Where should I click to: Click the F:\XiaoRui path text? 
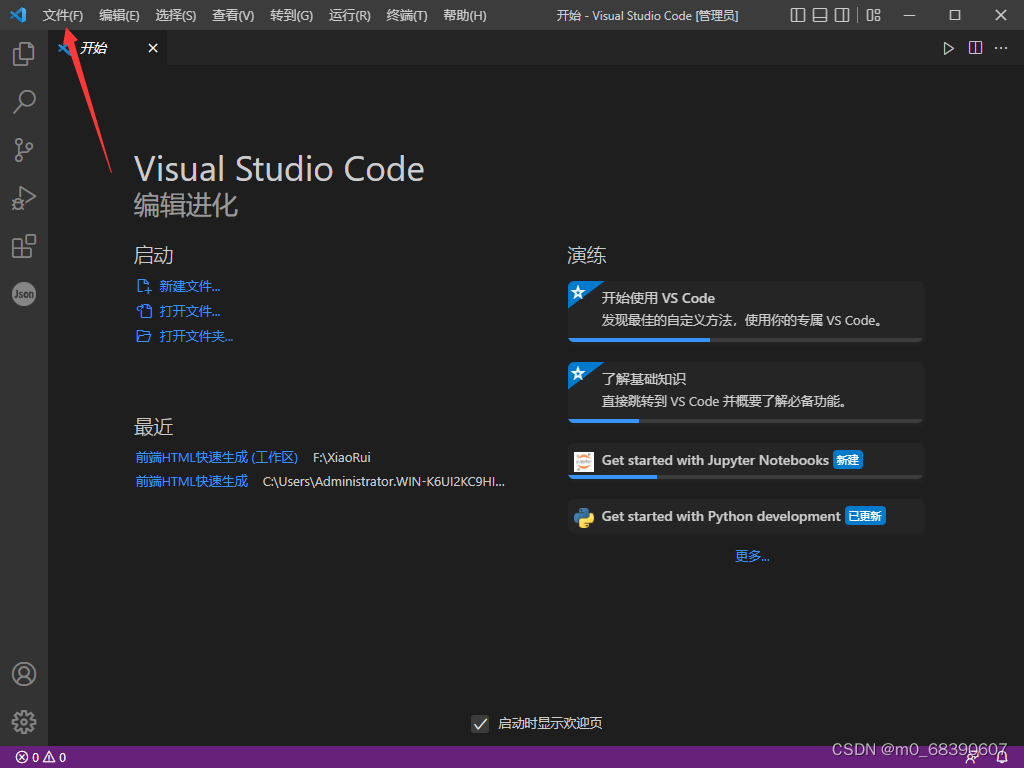pos(342,458)
